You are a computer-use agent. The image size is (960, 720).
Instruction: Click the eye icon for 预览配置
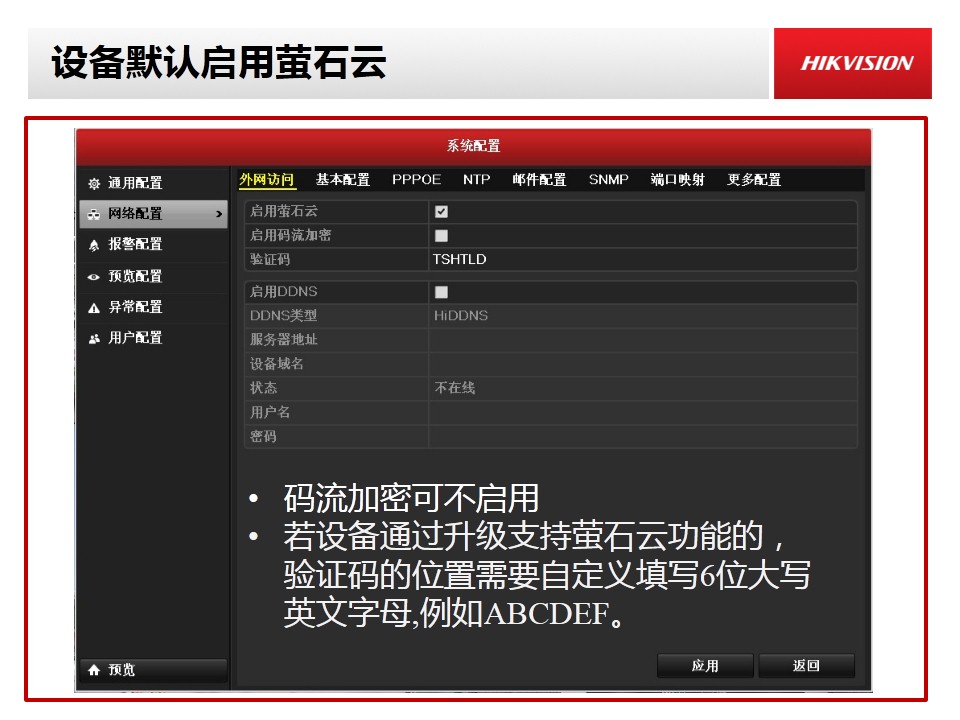(94, 277)
